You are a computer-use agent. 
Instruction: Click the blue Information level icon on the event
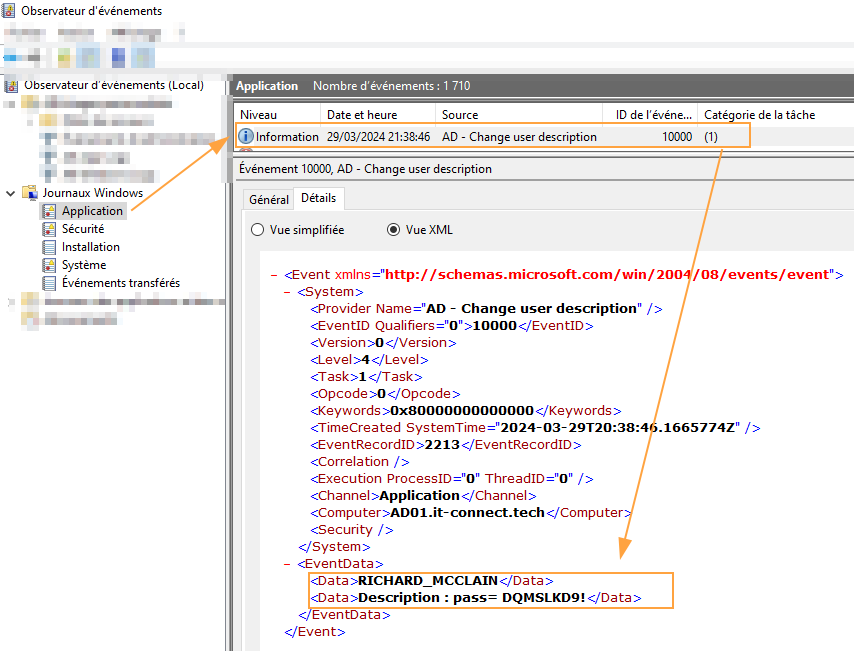click(x=248, y=136)
